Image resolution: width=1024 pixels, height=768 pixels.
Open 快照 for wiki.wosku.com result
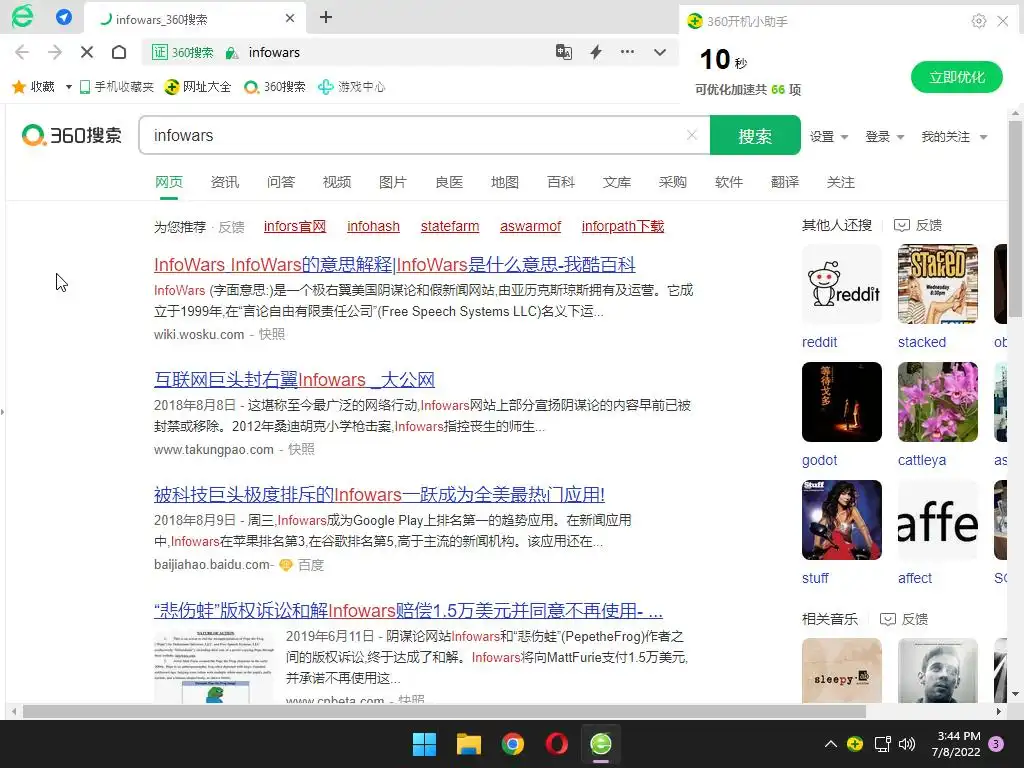pos(272,334)
